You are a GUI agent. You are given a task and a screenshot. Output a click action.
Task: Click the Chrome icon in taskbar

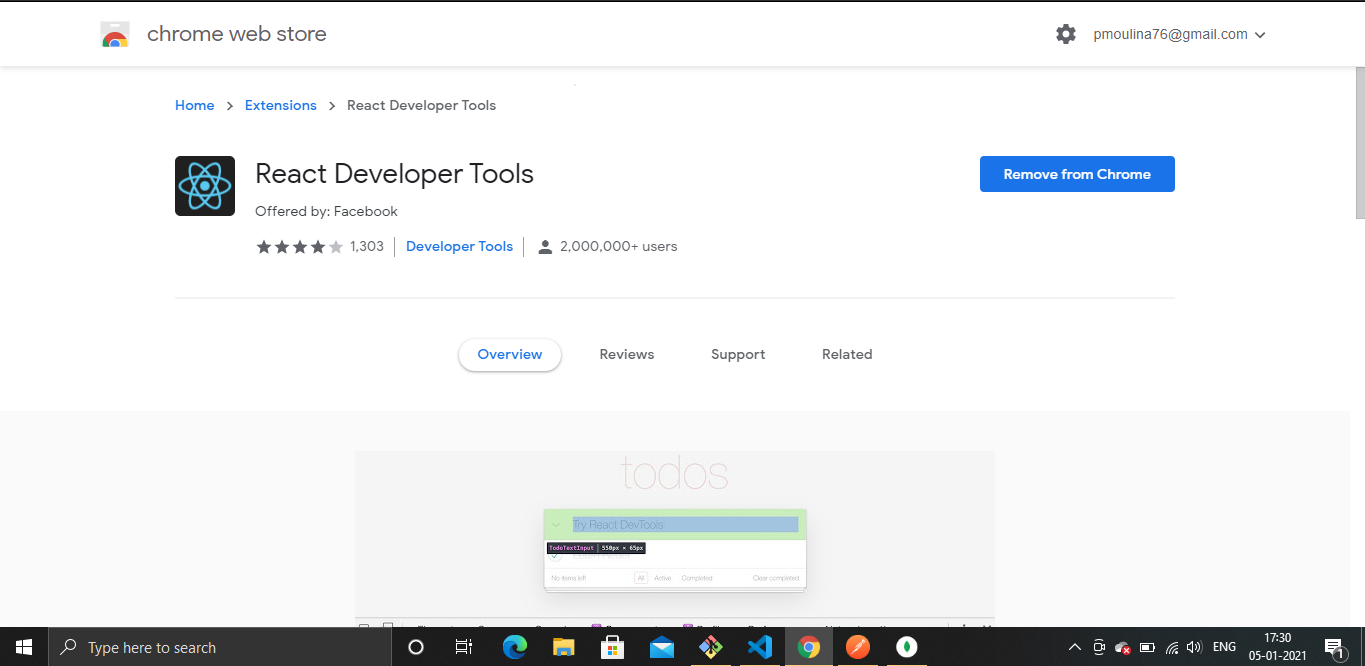[808, 647]
